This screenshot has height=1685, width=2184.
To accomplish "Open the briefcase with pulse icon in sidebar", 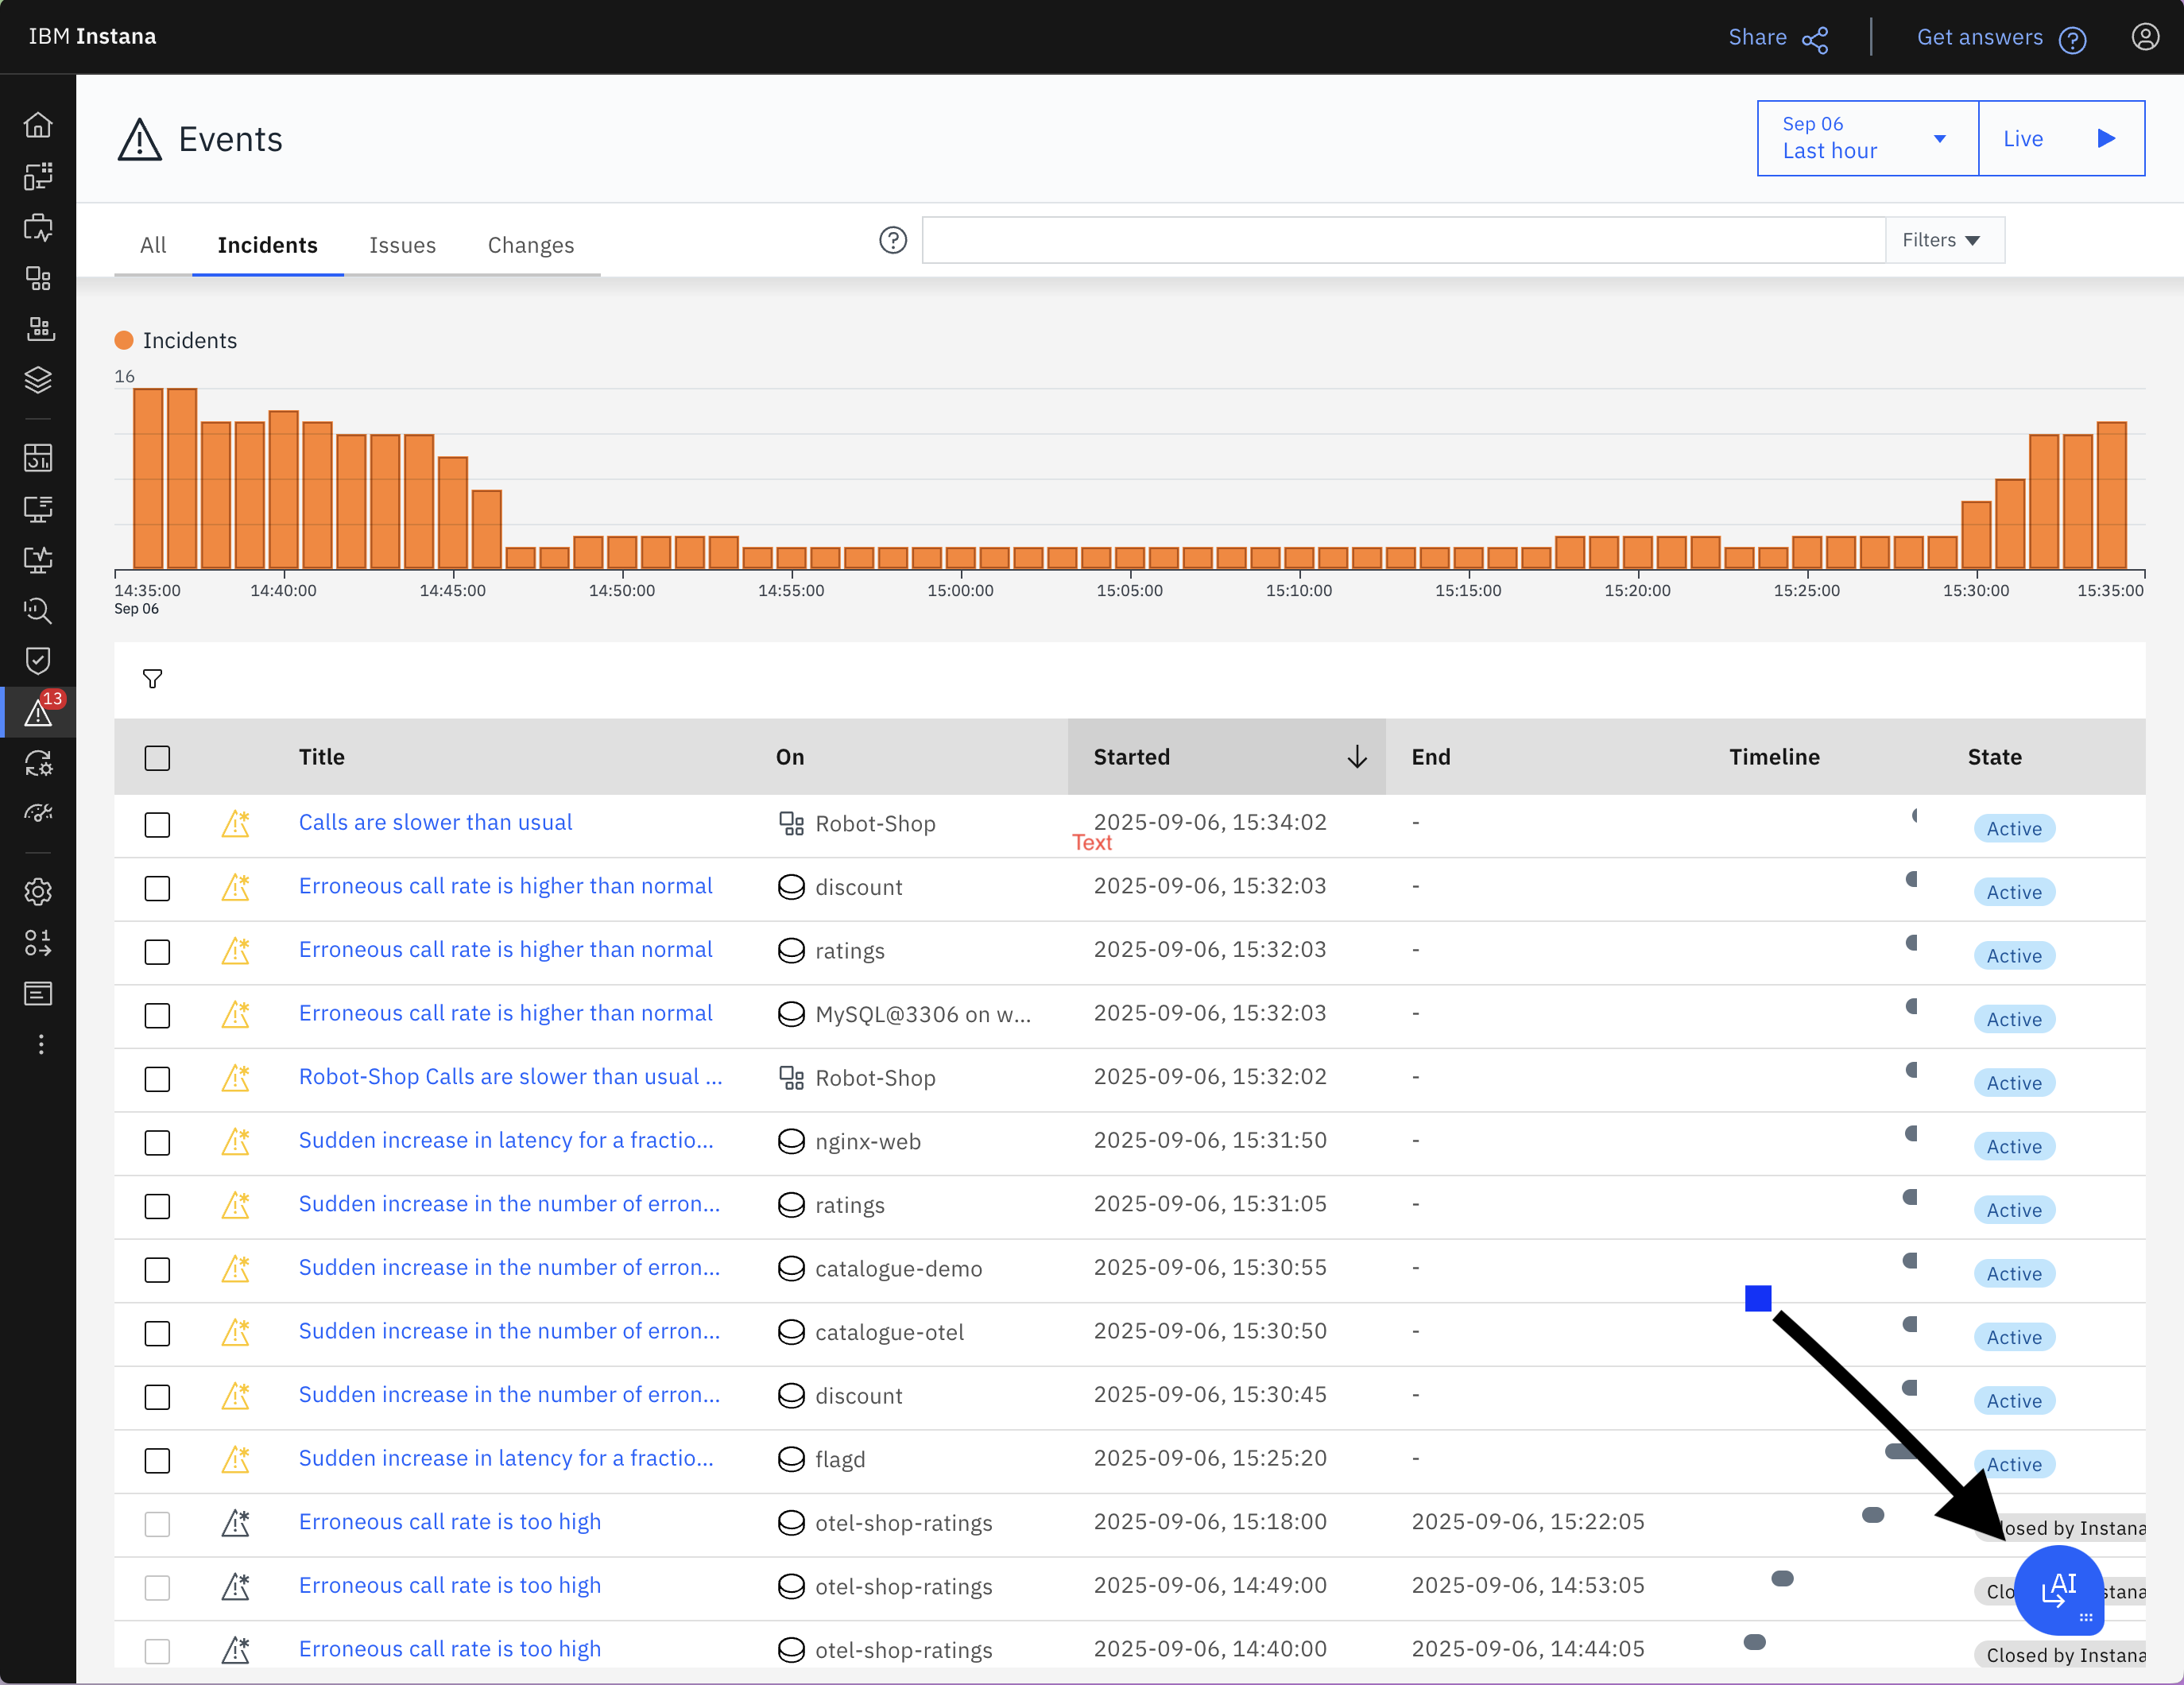I will pyautogui.click(x=38, y=227).
